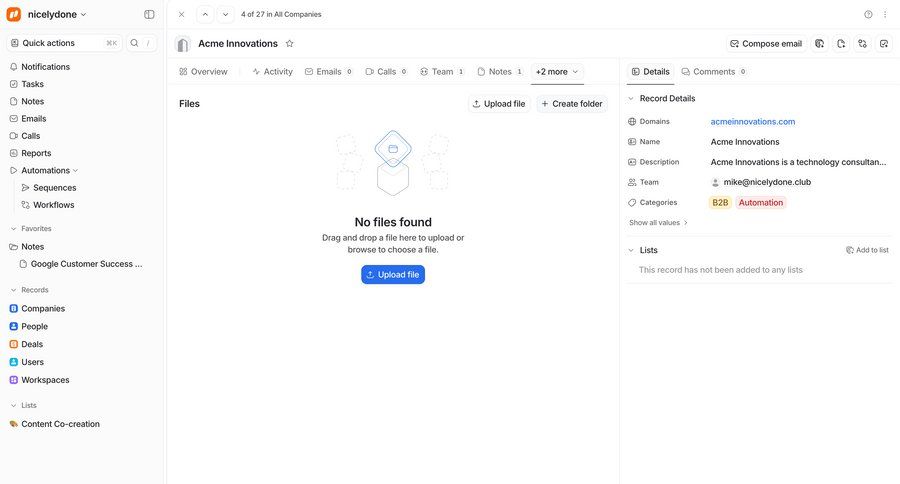This screenshot has width=900, height=484.
Task: Switch to the Activity tab
Action: pos(273,72)
